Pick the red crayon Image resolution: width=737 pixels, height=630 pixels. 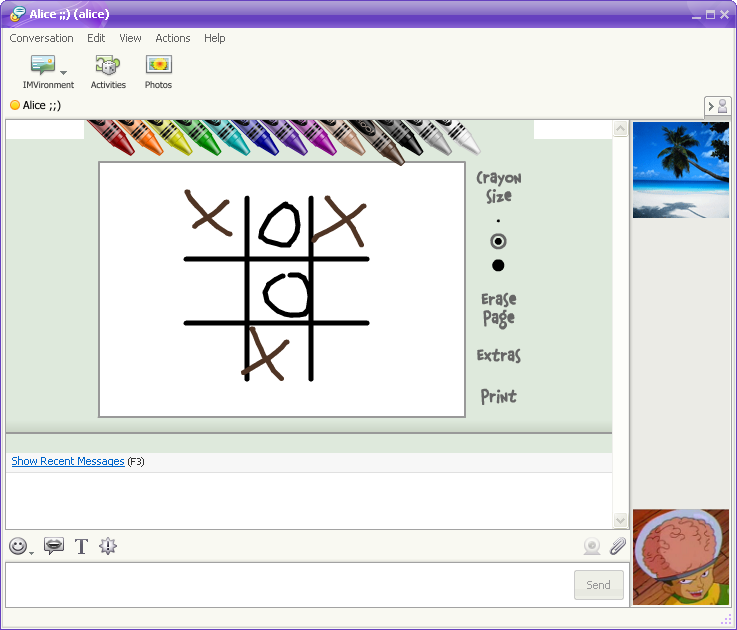(112, 138)
